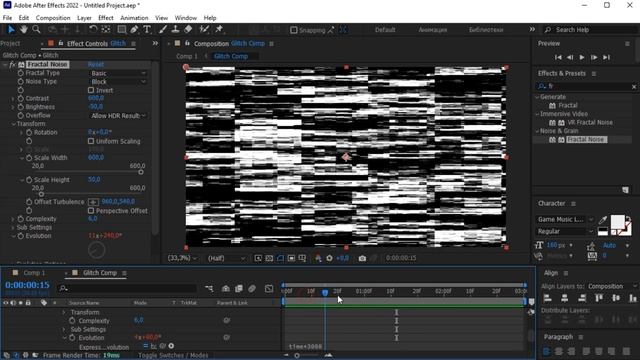Screen dimensions: 640x360
Task: Select the Clone Stamp tool
Action: pos(176,29)
